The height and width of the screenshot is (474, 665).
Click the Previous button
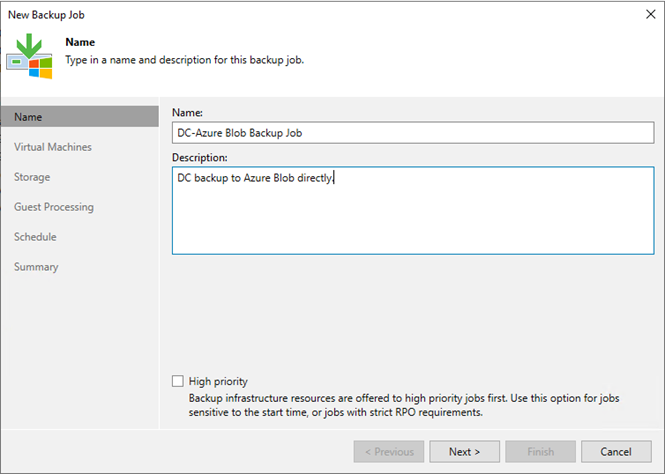[x=389, y=452]
